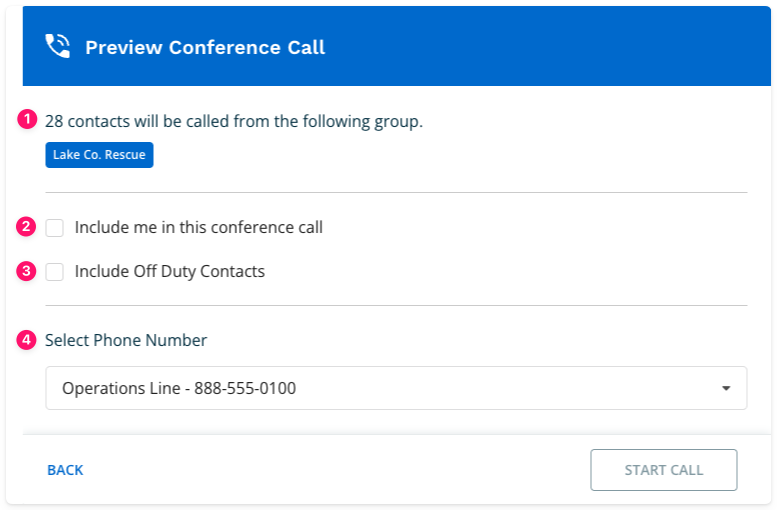The height and width of the screenshot is (510, 778).
Task: Click the Include Off Duty Contacts label
Action: point(170,271)
